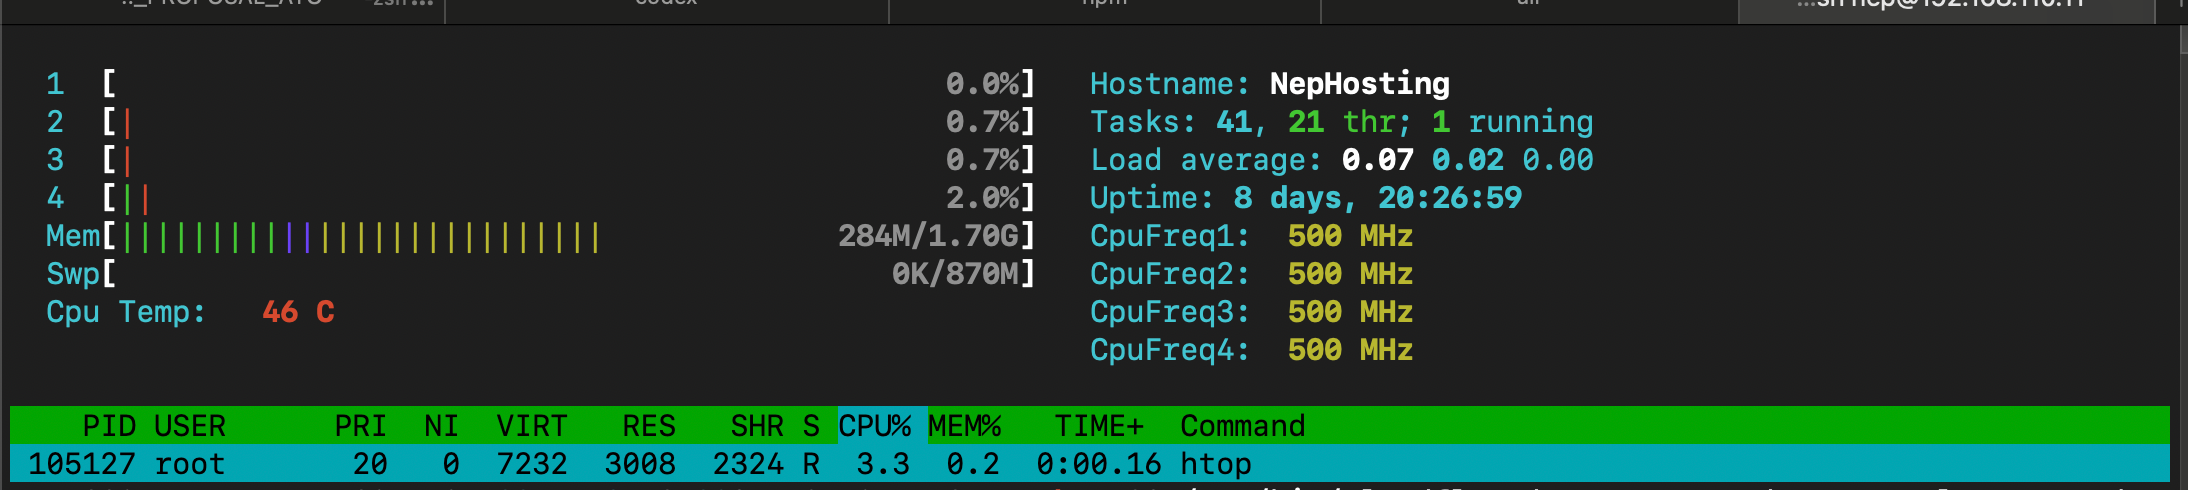Switch to the codex terminal tab
Screen dimensions: 2188x490
(666, 6)
